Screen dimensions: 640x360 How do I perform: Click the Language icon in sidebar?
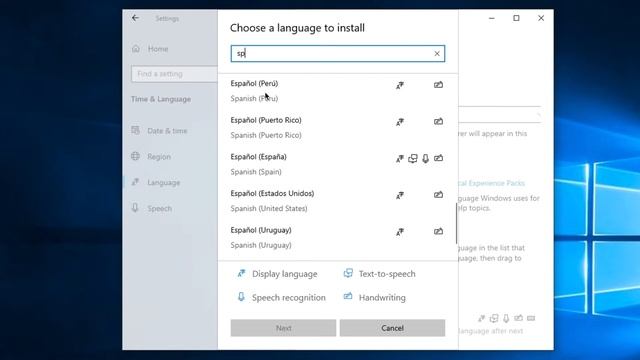(136, 182)
